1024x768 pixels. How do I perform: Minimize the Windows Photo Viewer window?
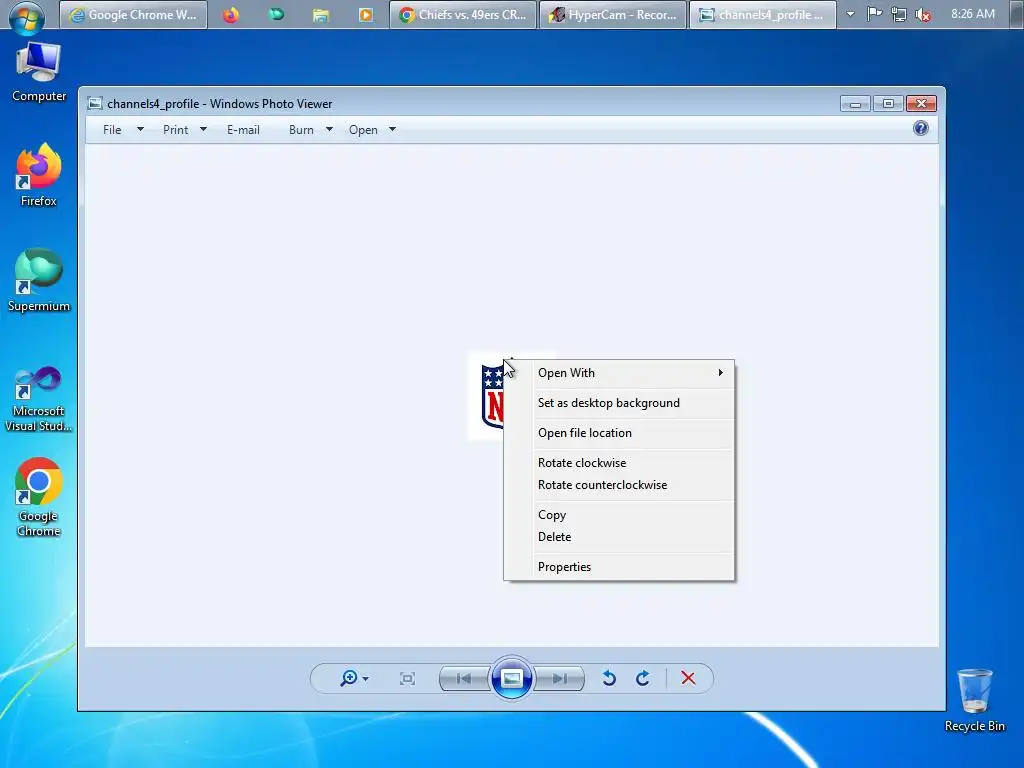pos(855,103)
